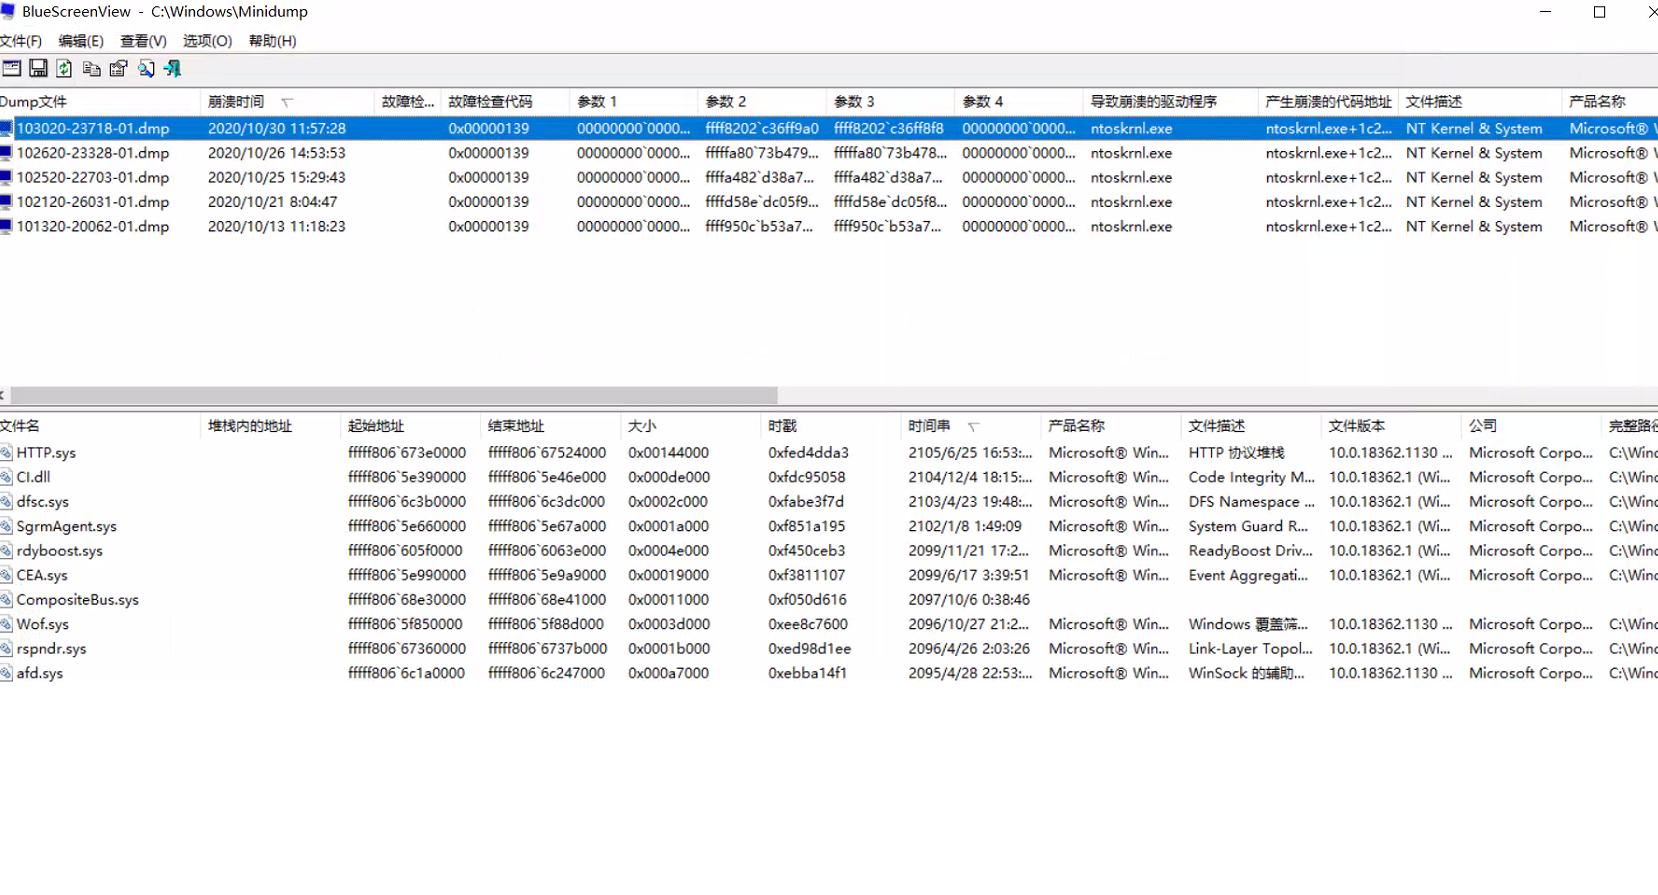Sort lower list by 文件版本 header
The height and width of the screenshot is (895, 1658).
[1391, 426]
